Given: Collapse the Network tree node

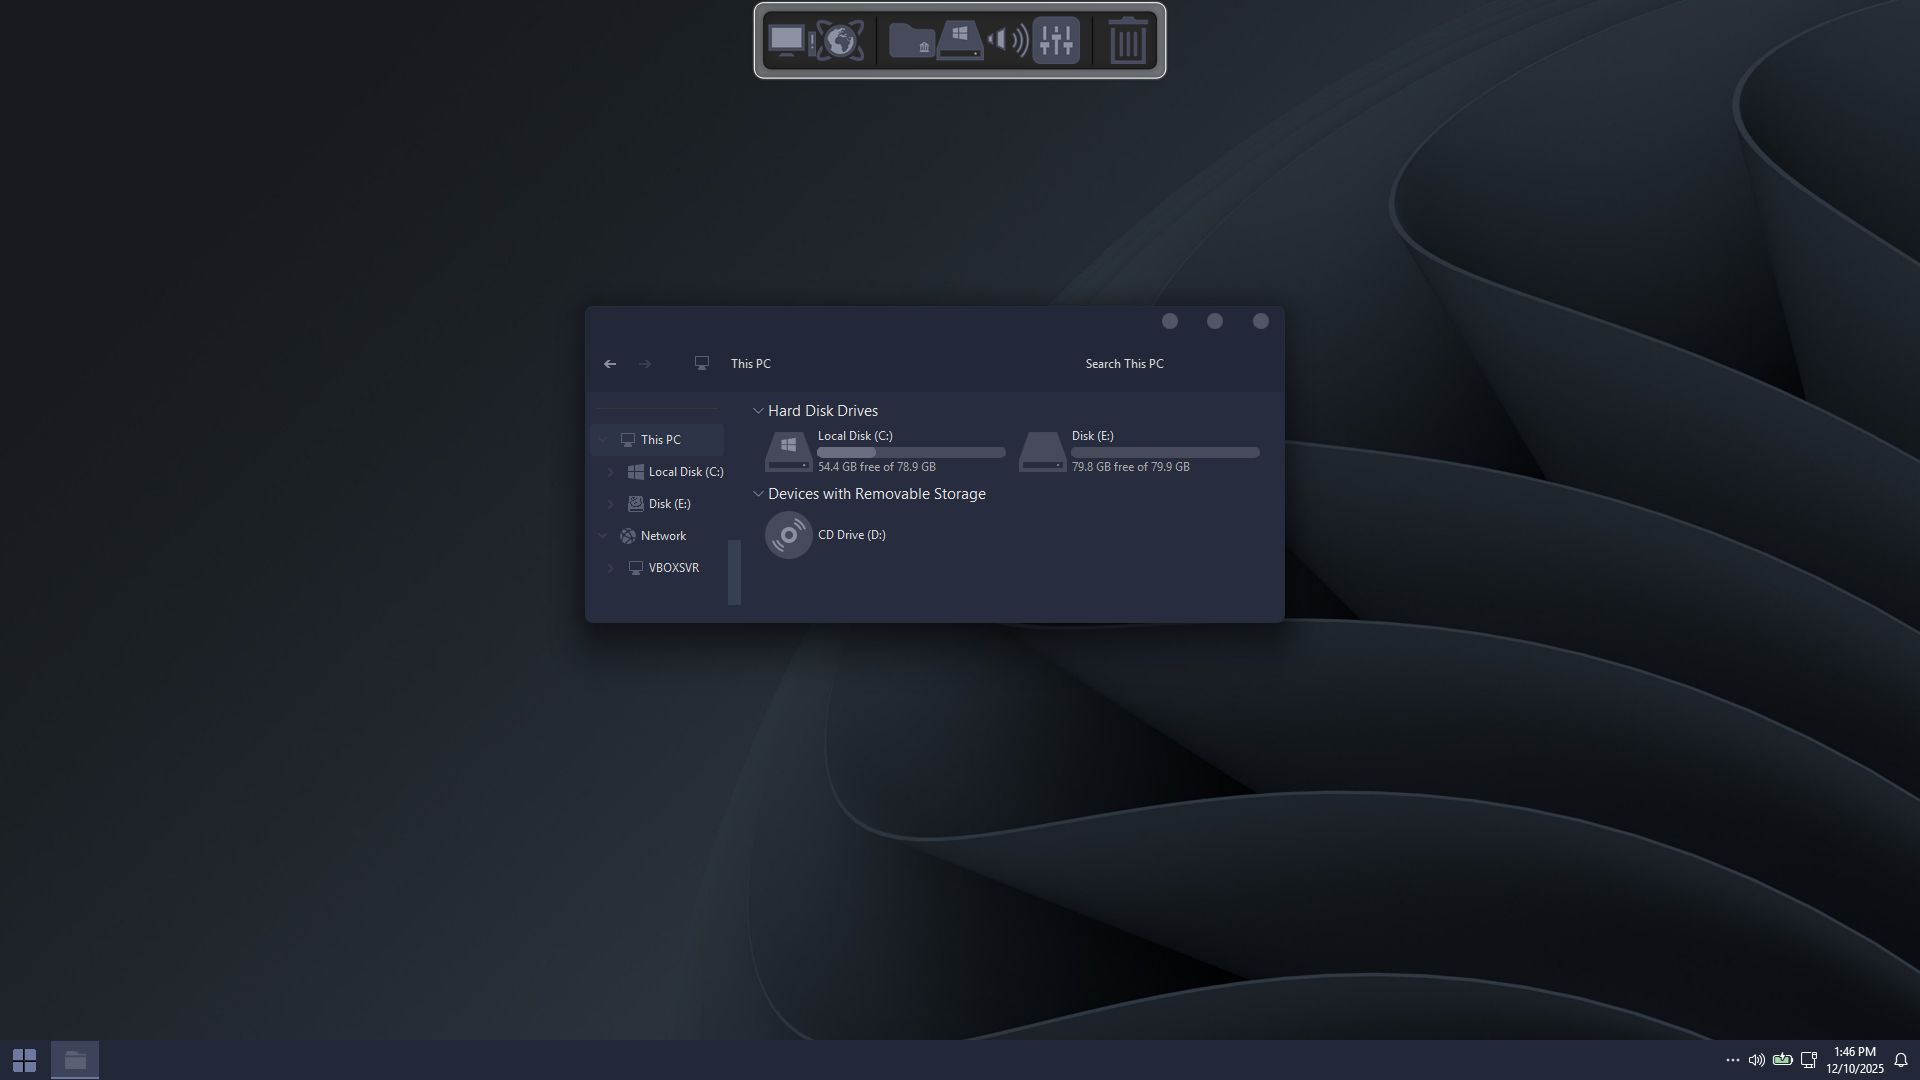Looking at the screenshot, I should tap(602, 536).
